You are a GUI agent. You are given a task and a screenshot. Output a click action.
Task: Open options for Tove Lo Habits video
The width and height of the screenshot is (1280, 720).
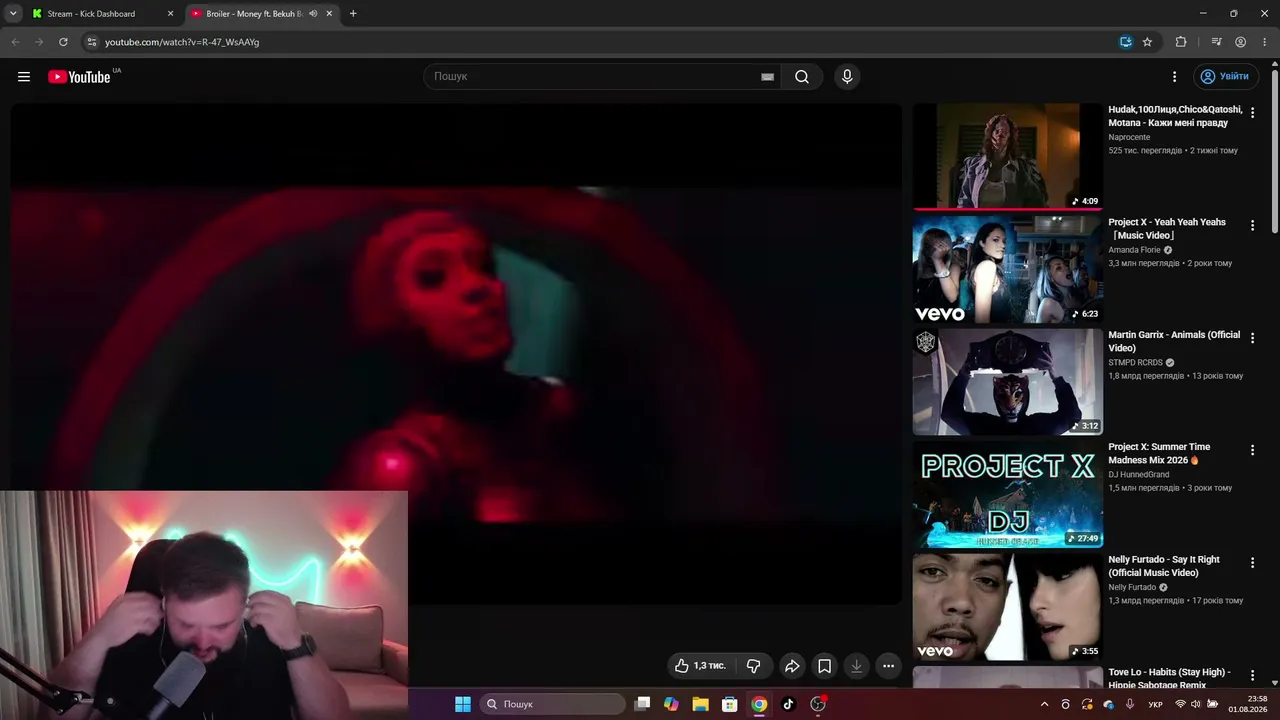coord(1252,676)
